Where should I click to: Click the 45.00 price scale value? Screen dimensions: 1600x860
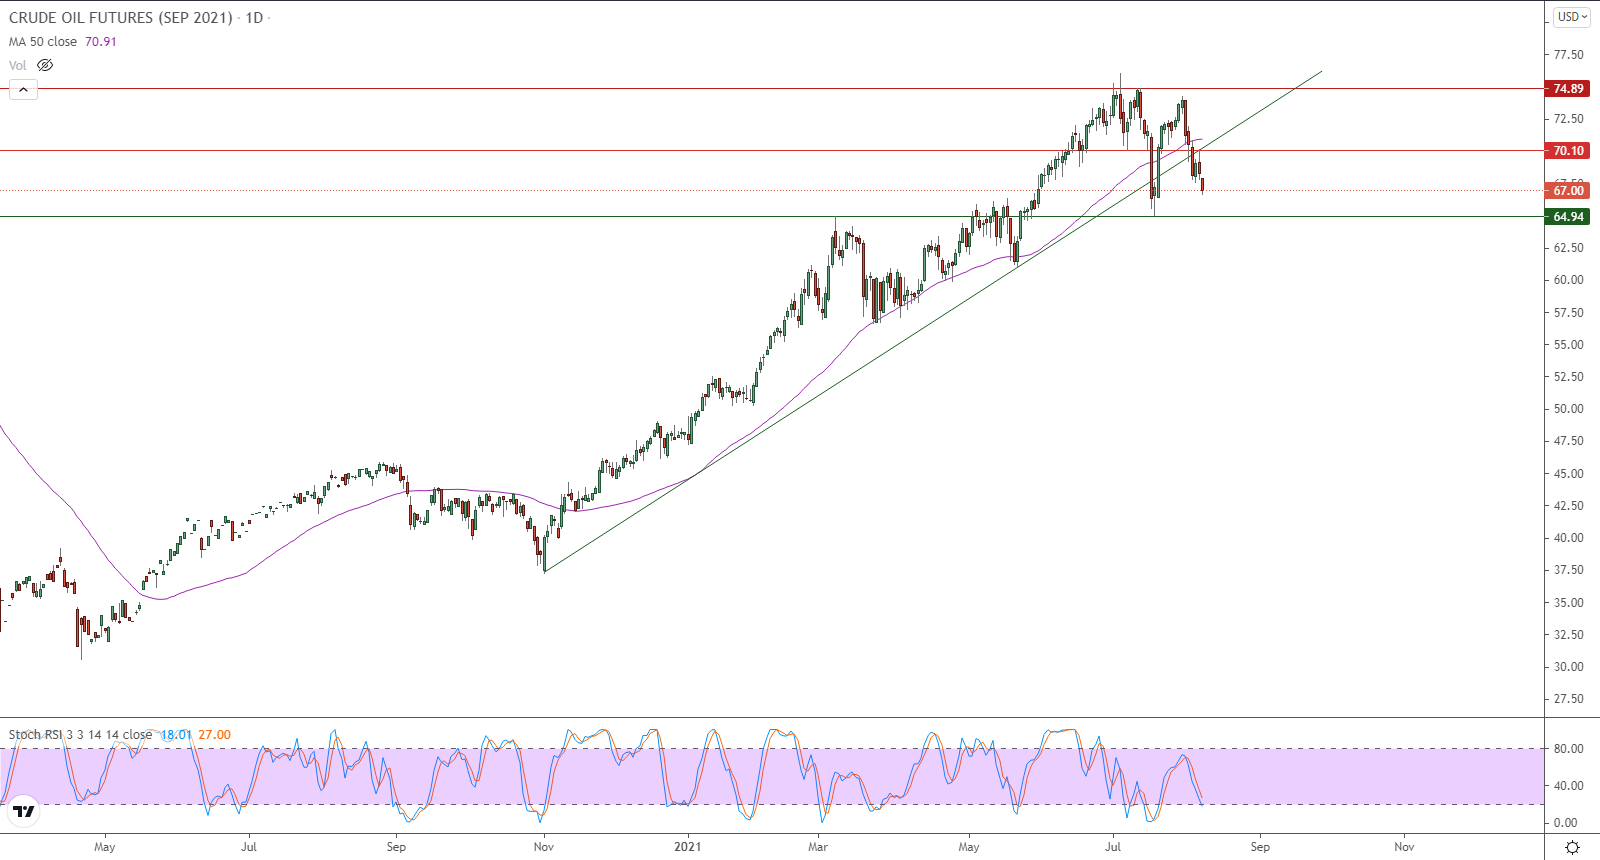[1568, 474]
